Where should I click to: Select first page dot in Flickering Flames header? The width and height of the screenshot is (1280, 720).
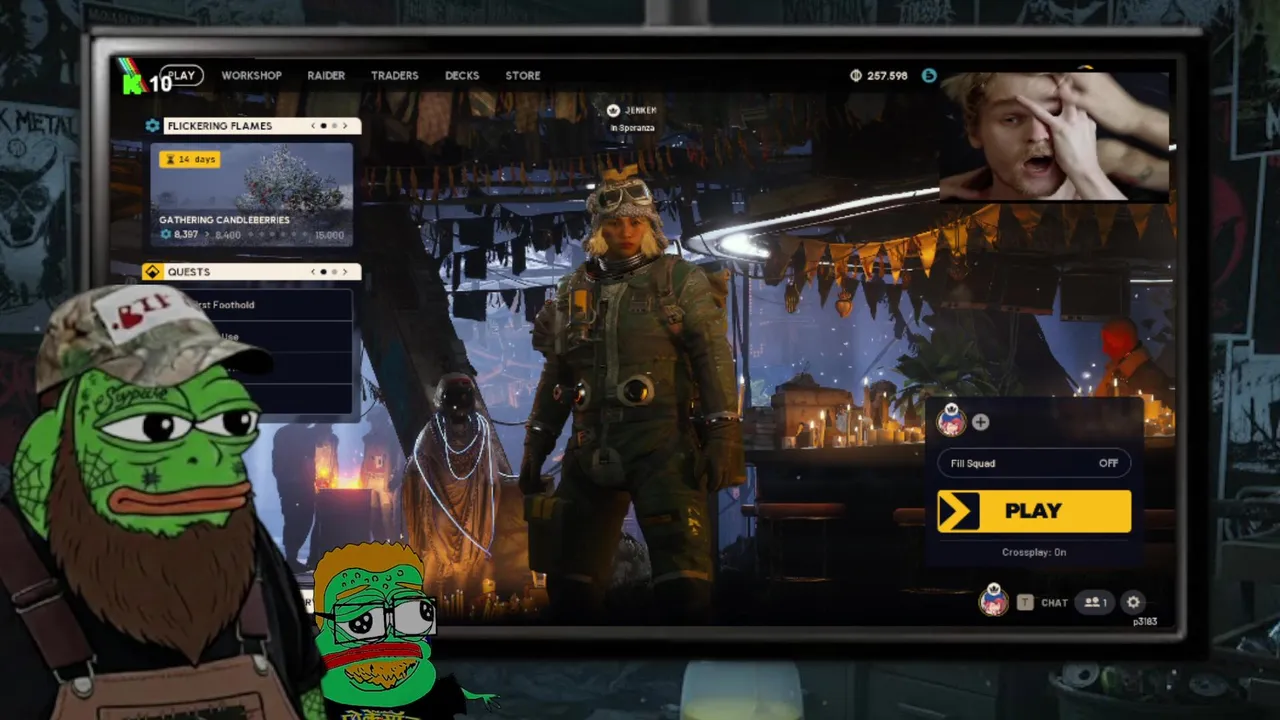pos(323,126)
